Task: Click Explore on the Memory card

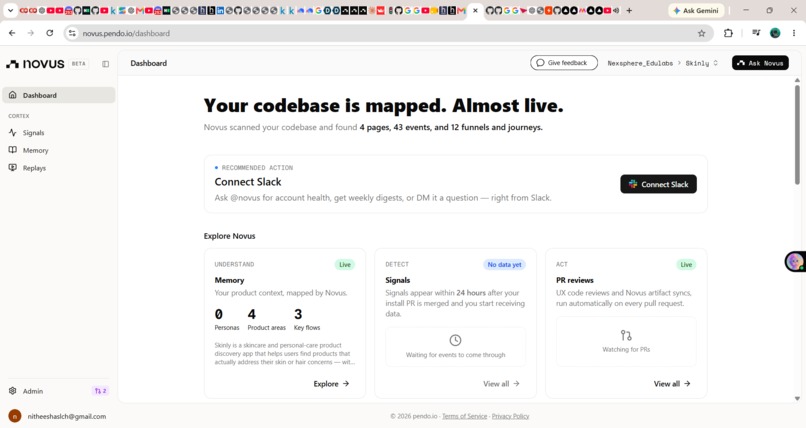Action: click(331, 383)
